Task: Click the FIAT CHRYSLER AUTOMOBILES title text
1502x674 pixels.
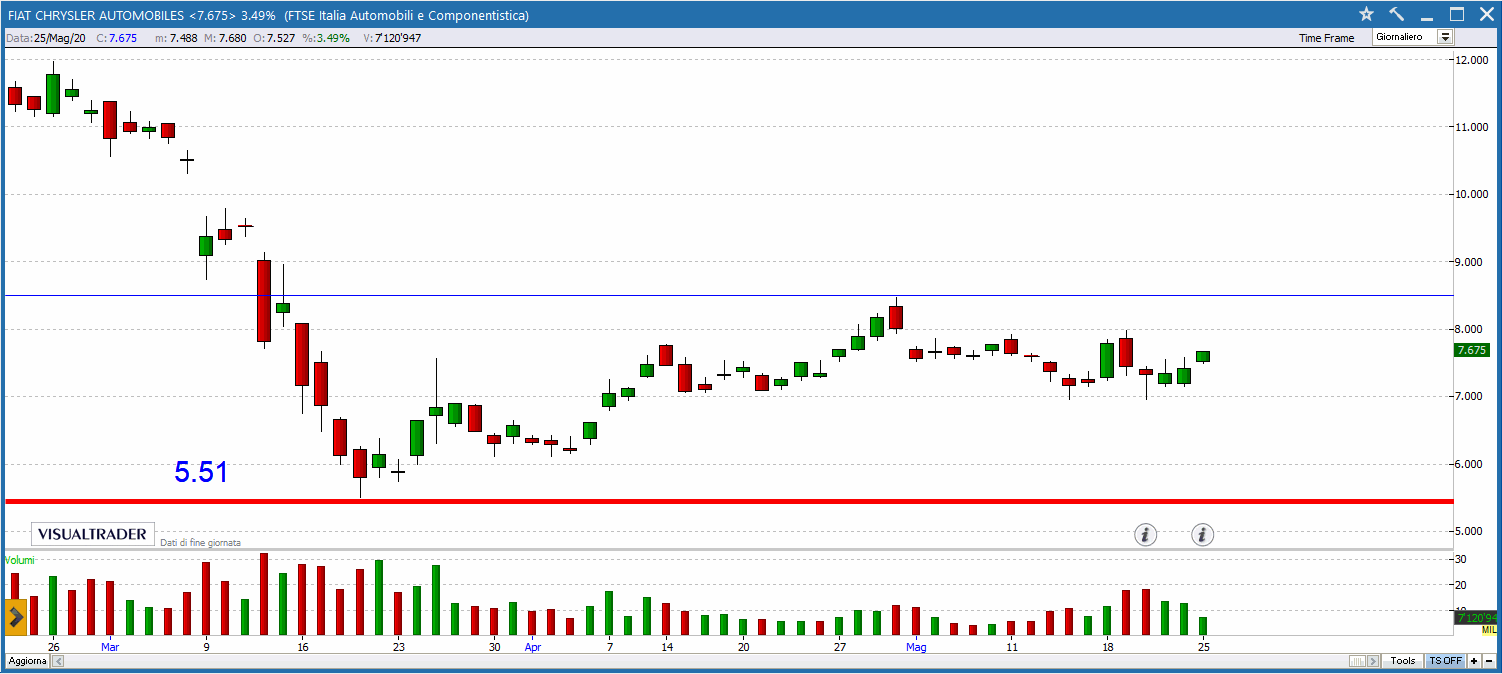Action: (x=95, y=15)
